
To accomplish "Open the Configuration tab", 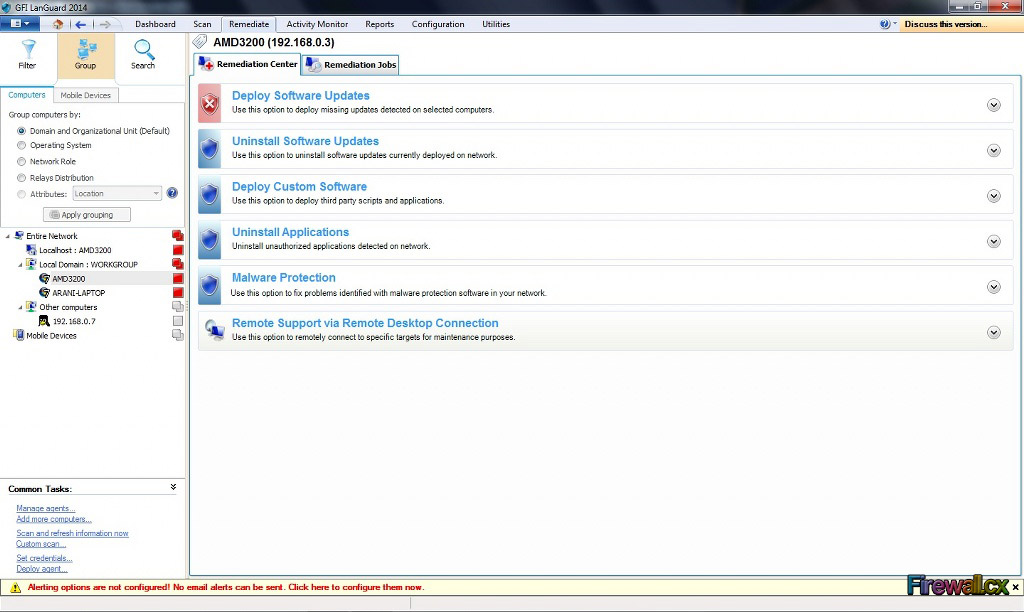I will tap(438, 24).
